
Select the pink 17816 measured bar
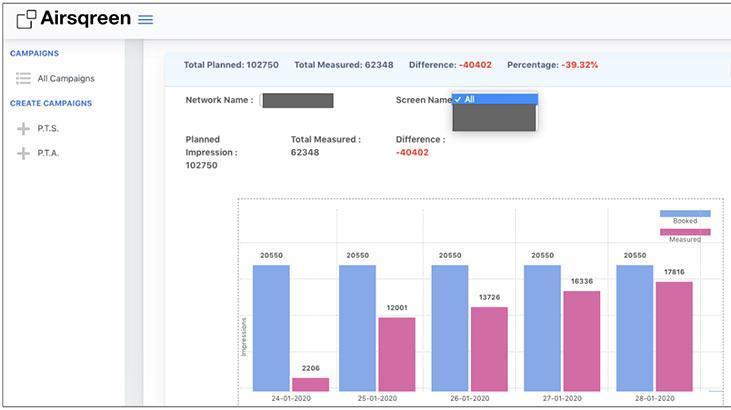click(x=674, y=336)
